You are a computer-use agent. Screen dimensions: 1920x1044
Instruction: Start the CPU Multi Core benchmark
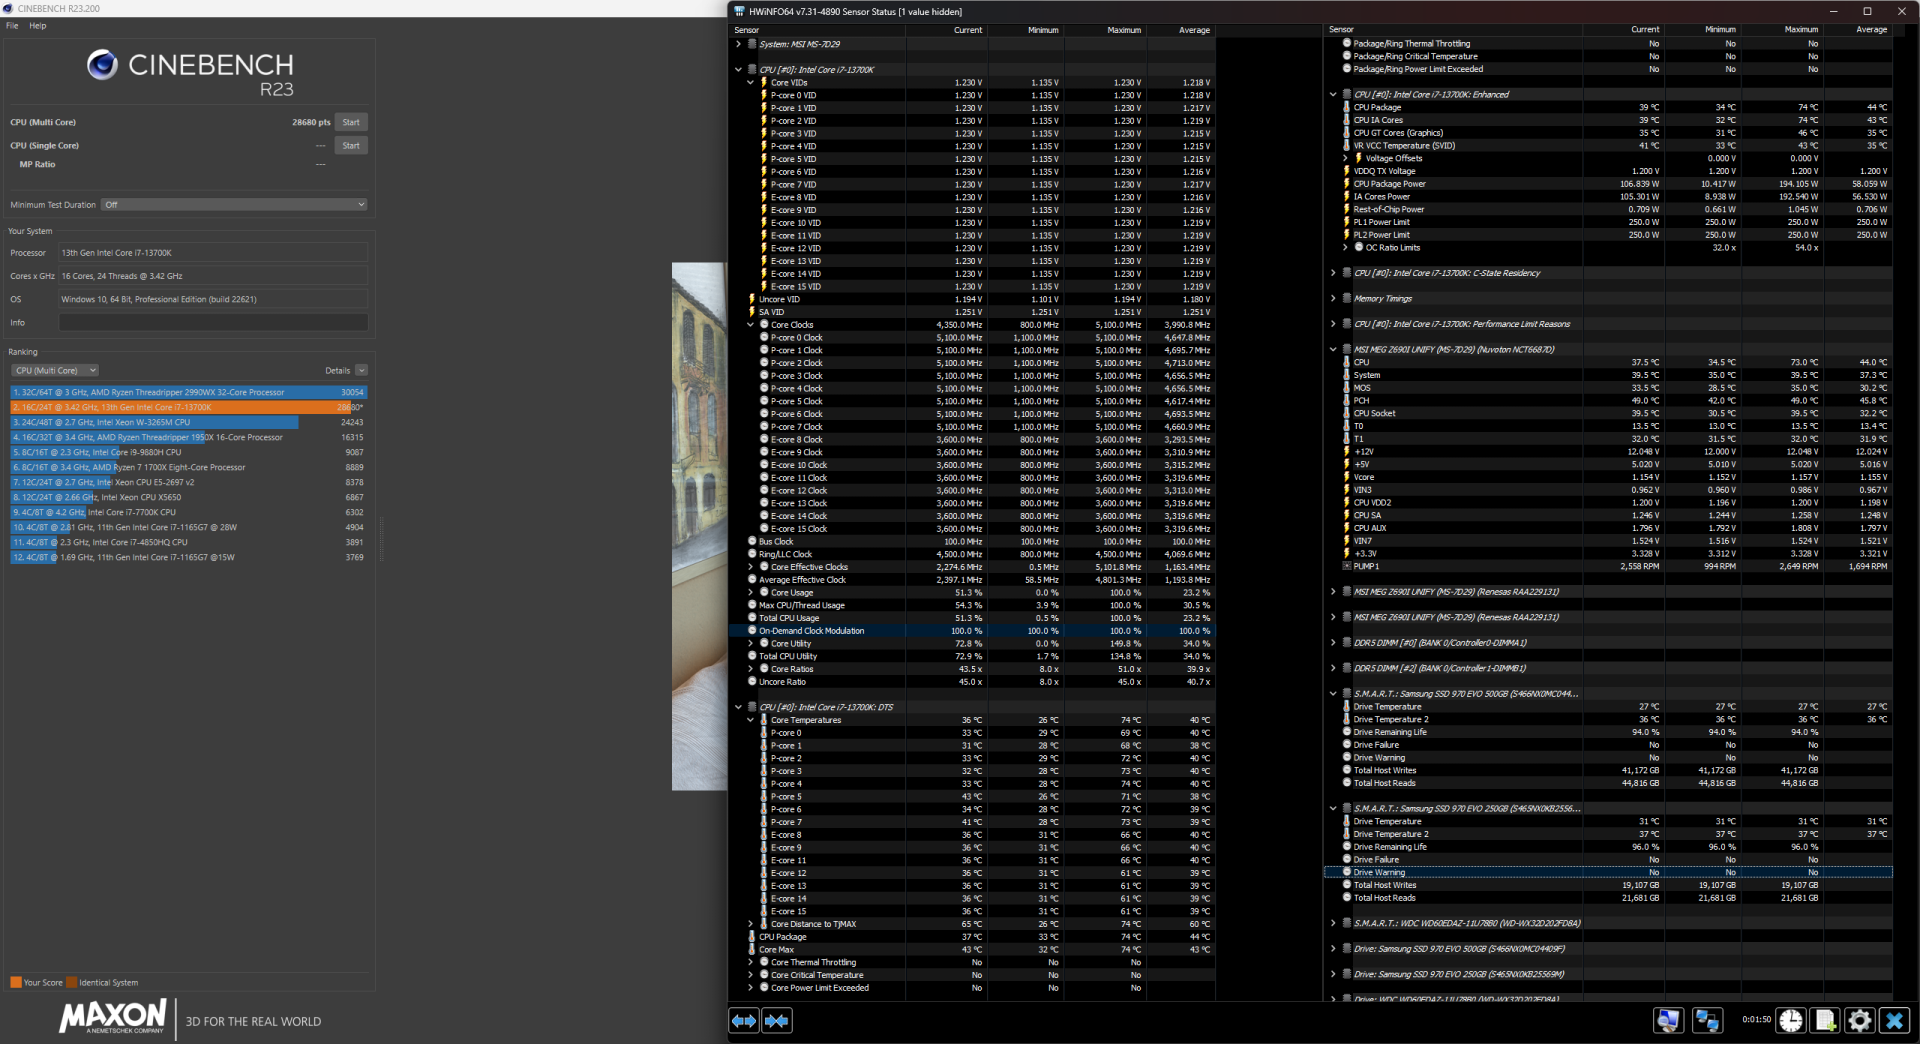tap(351, 122)
